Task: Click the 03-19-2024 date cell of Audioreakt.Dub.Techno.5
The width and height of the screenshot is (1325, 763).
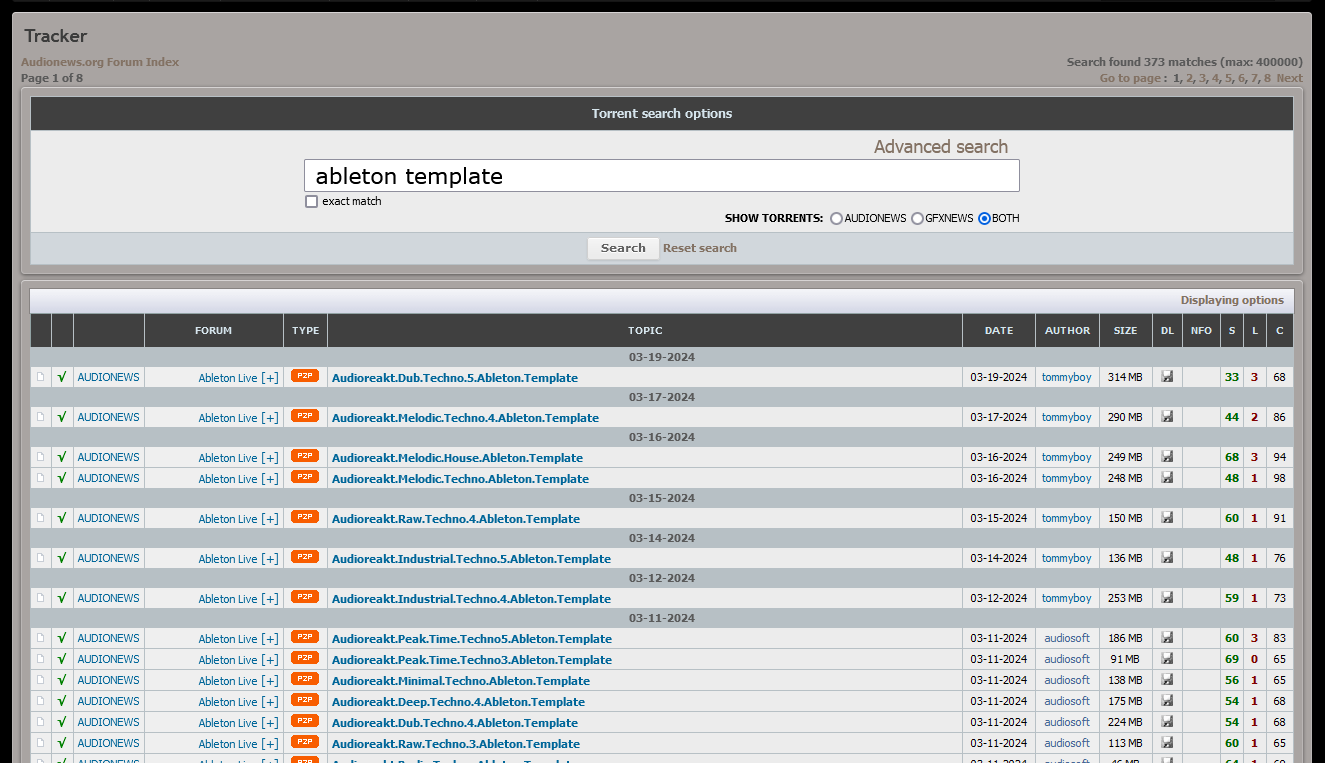Action: click(x=999, y=377)
